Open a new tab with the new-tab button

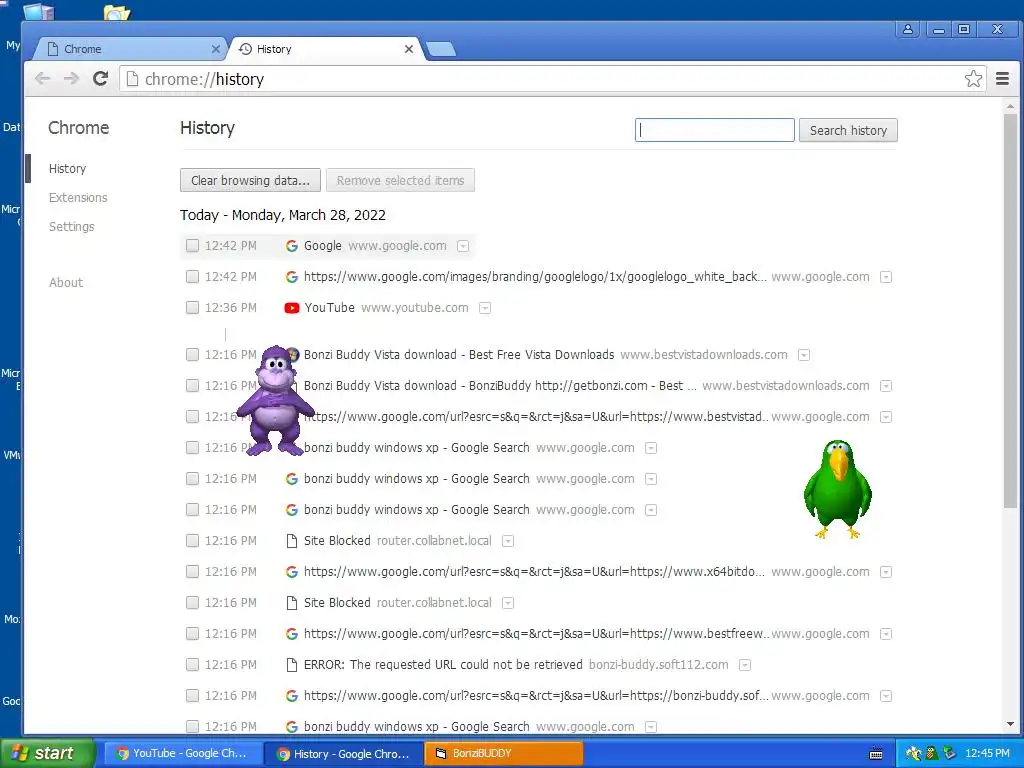pos(441,49)
